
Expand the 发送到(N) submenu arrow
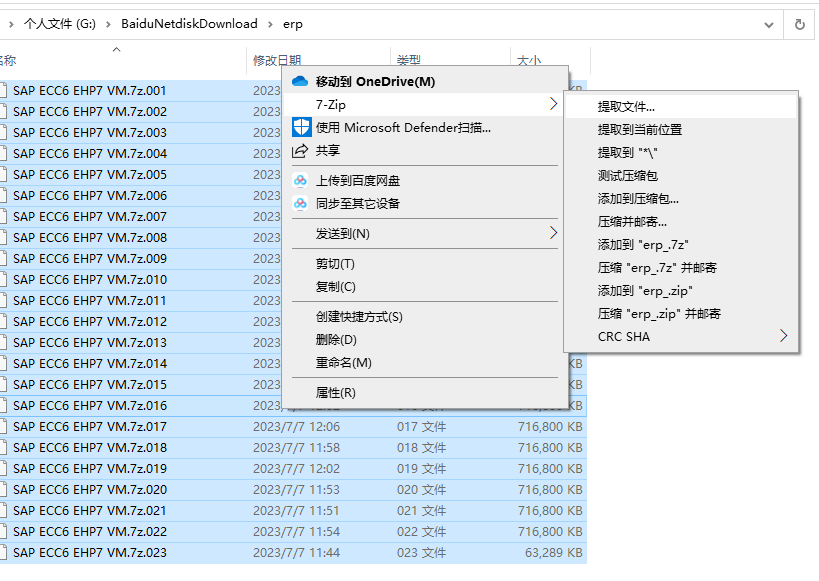pos(554,233)
